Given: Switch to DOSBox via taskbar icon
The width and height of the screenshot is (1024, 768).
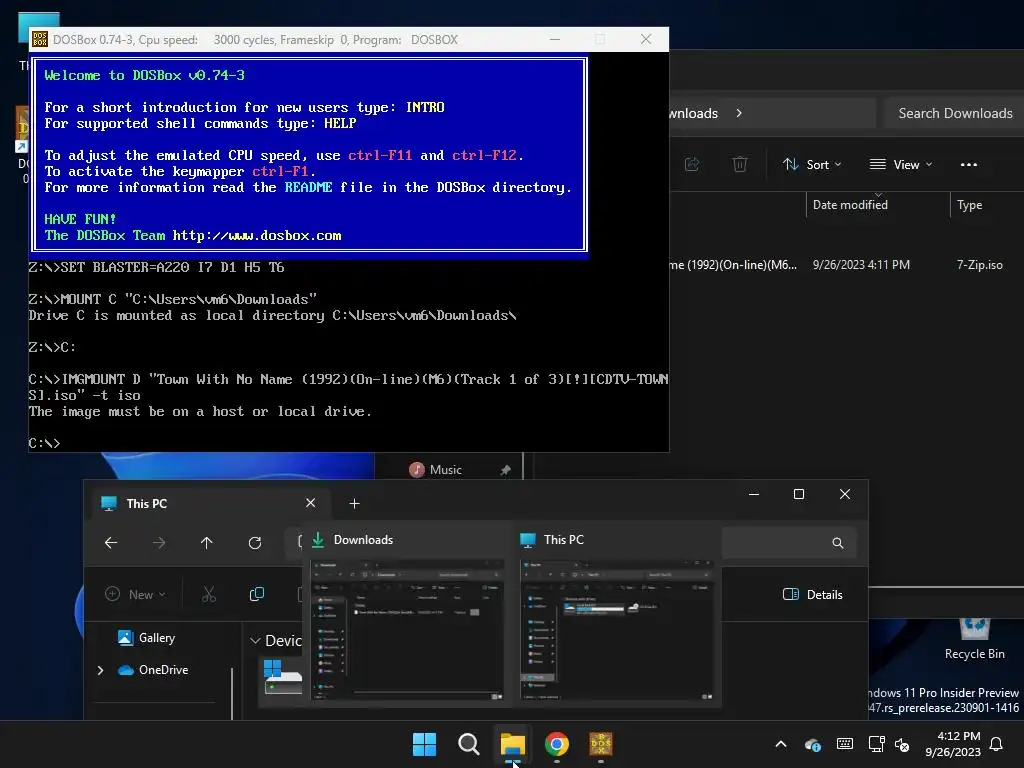Looking at the screenshot, I should [601, 744].
